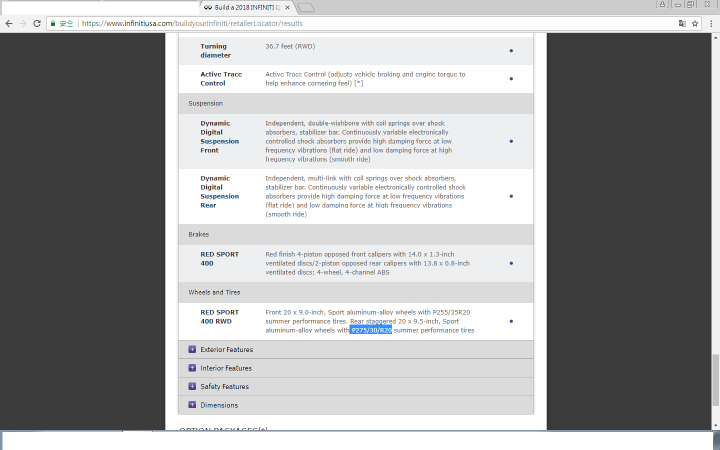Viewport: 720px width, 450px height.
Task: Click the RED SPORT 400 brakes label
Action: click(x=219, y=259)
